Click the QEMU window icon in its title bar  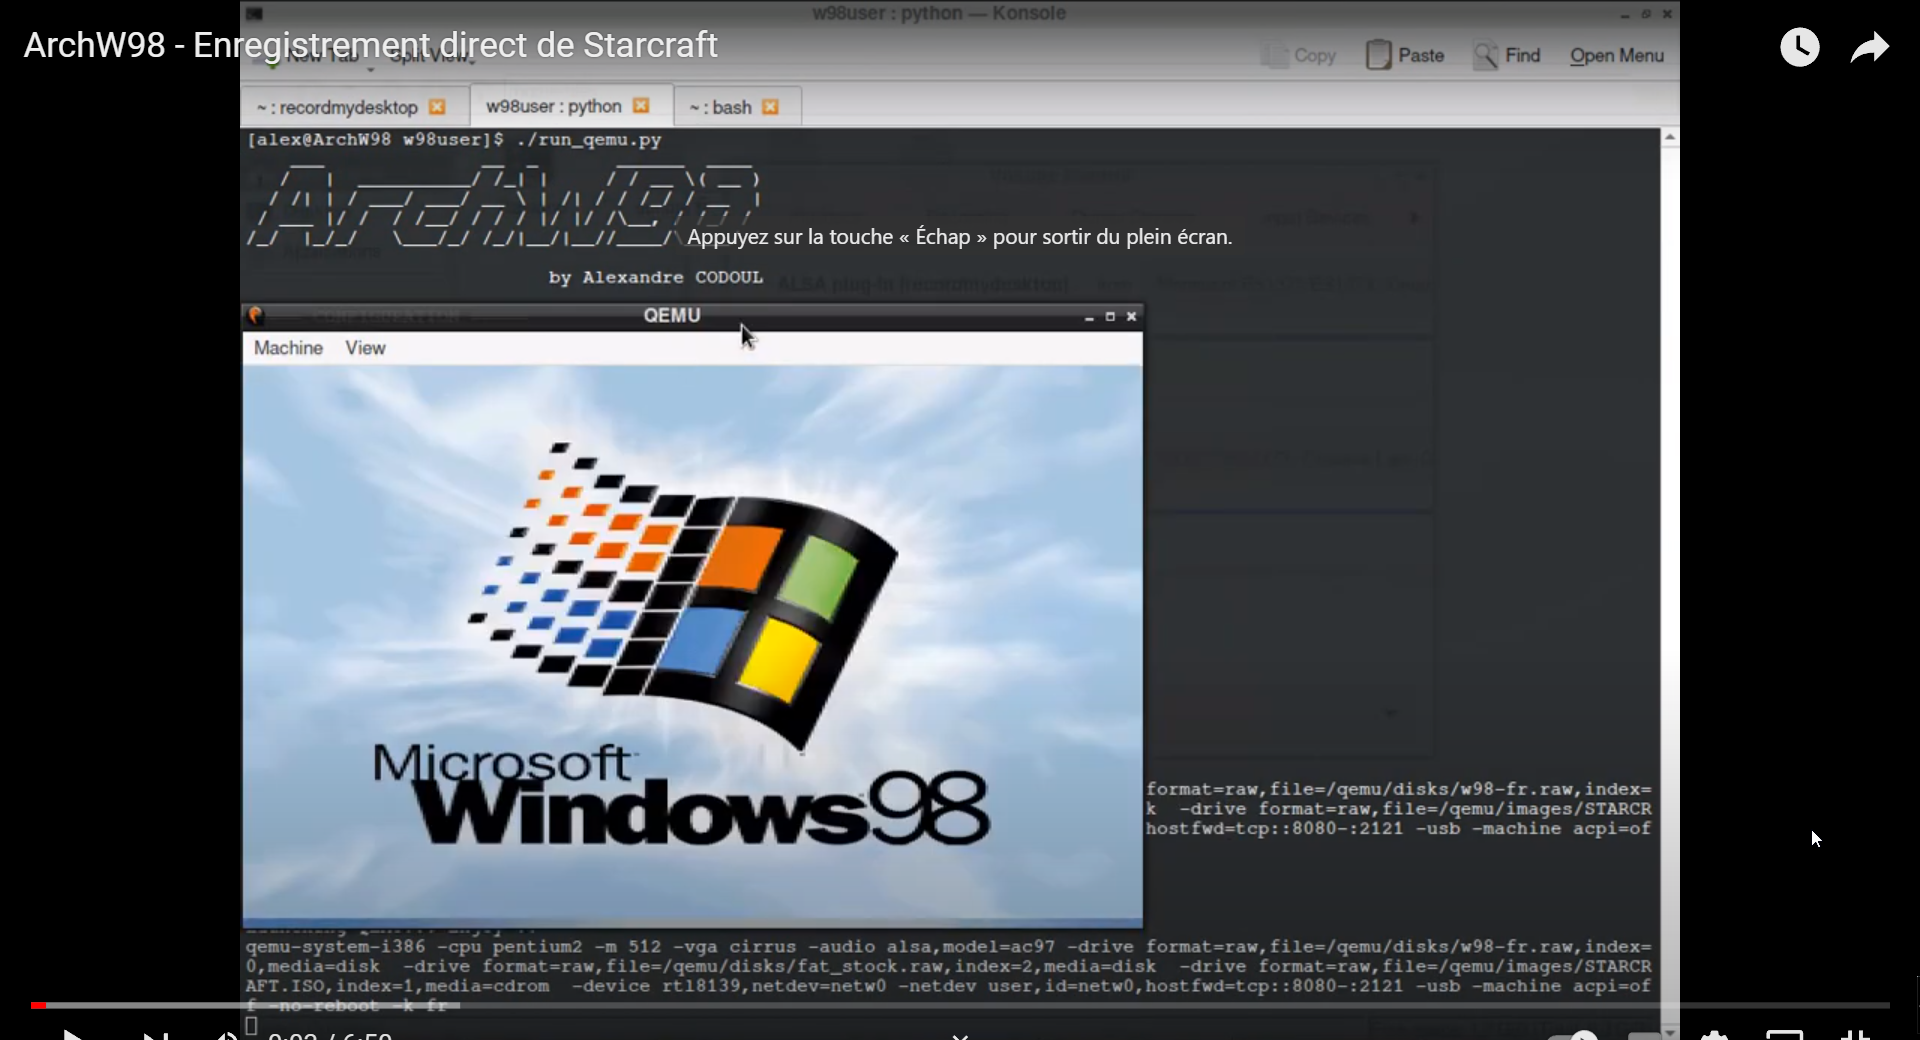pos(256,315)
